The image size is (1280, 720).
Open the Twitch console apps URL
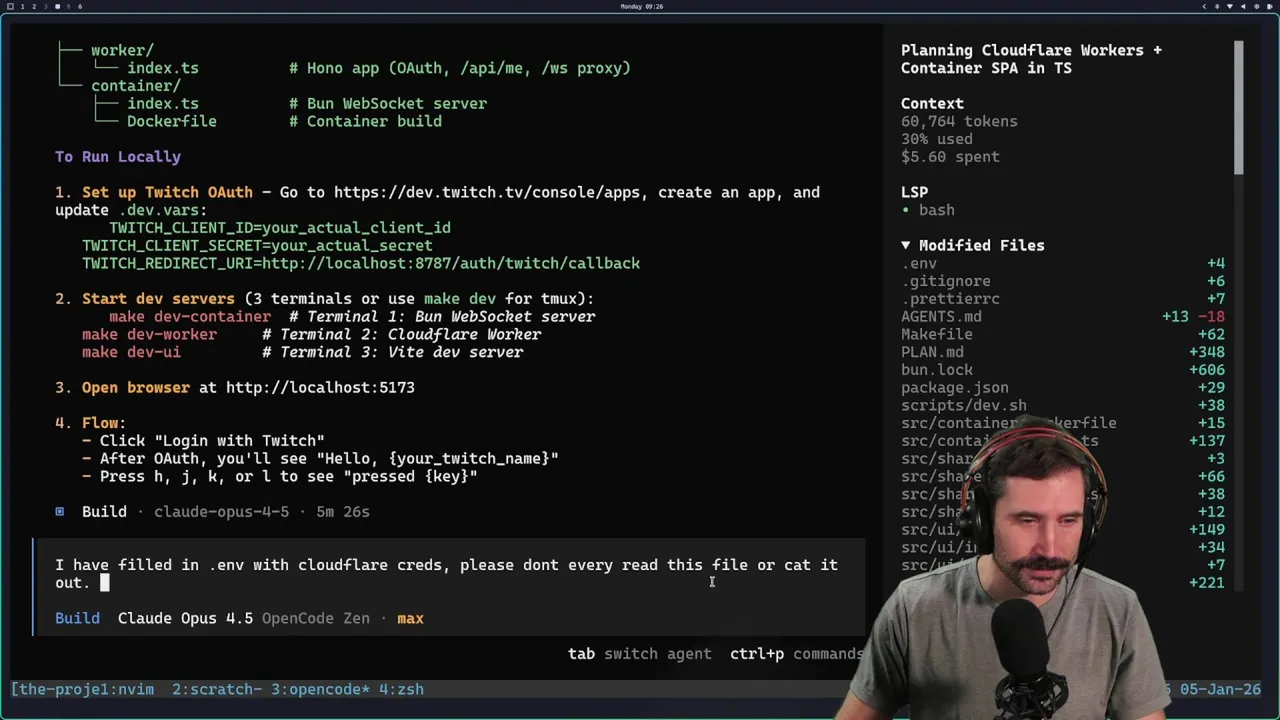487,192
